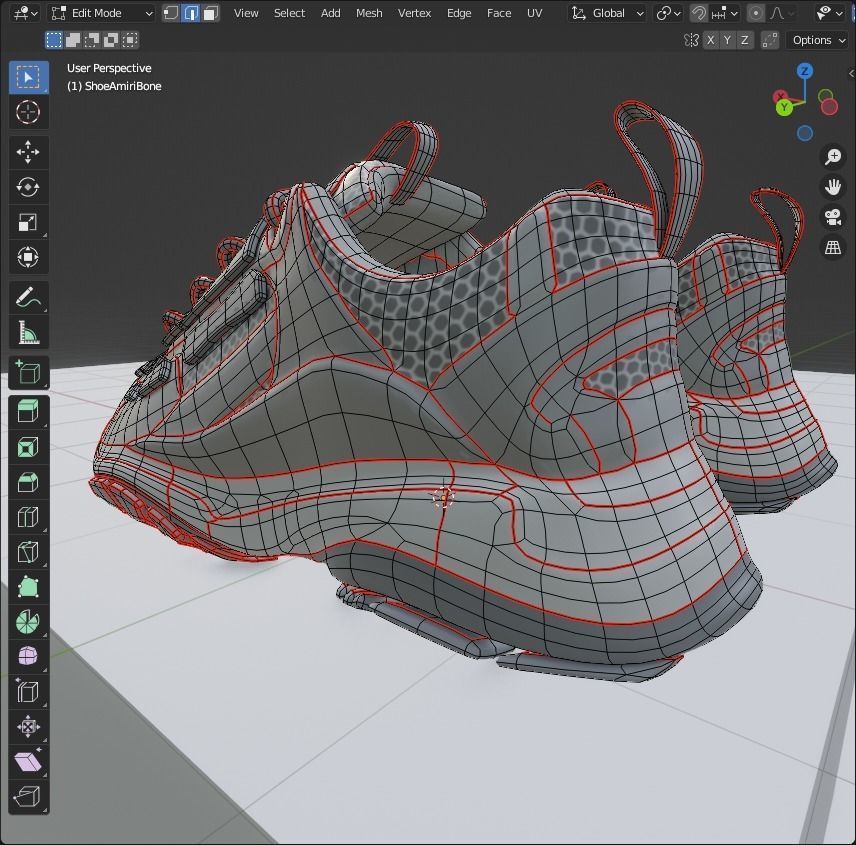Image resolution: width=856 pixels, height=845 pixels.
Task: Click the 3D Cursor tool
Action: (x=28, y=112)
